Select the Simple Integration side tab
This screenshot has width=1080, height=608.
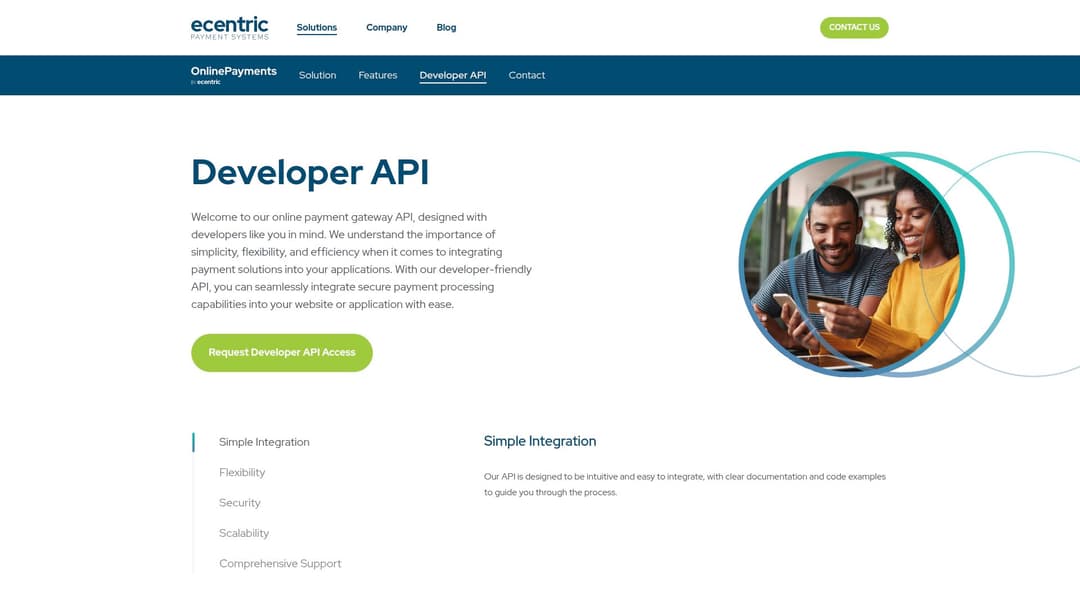point(264,442)
